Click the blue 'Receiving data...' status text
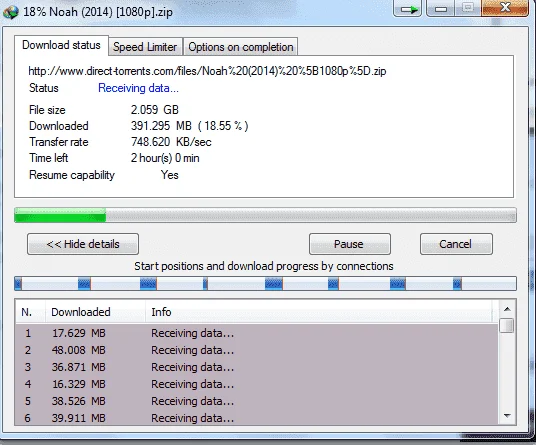This screenshot has width=536, height=445. tap(138, 88)
